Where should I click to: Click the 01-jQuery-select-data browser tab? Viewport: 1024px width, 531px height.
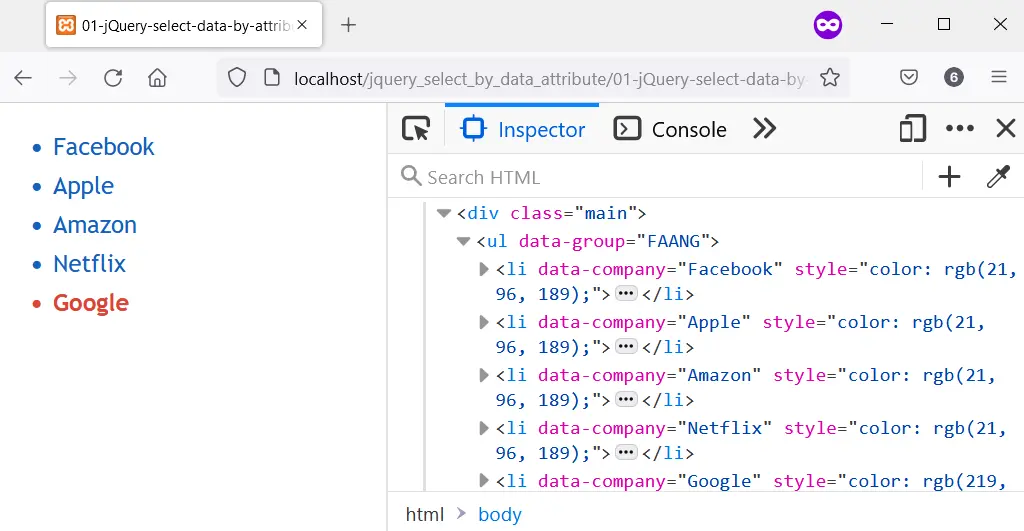click(x=184, y=25)
